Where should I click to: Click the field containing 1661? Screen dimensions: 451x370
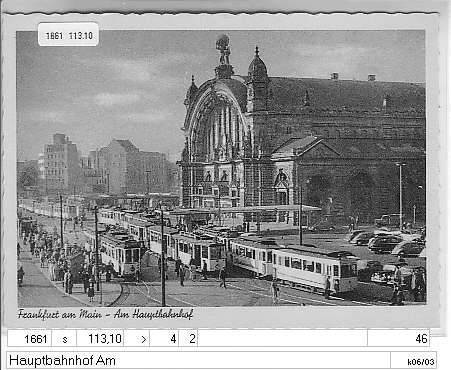pos(29,339)
